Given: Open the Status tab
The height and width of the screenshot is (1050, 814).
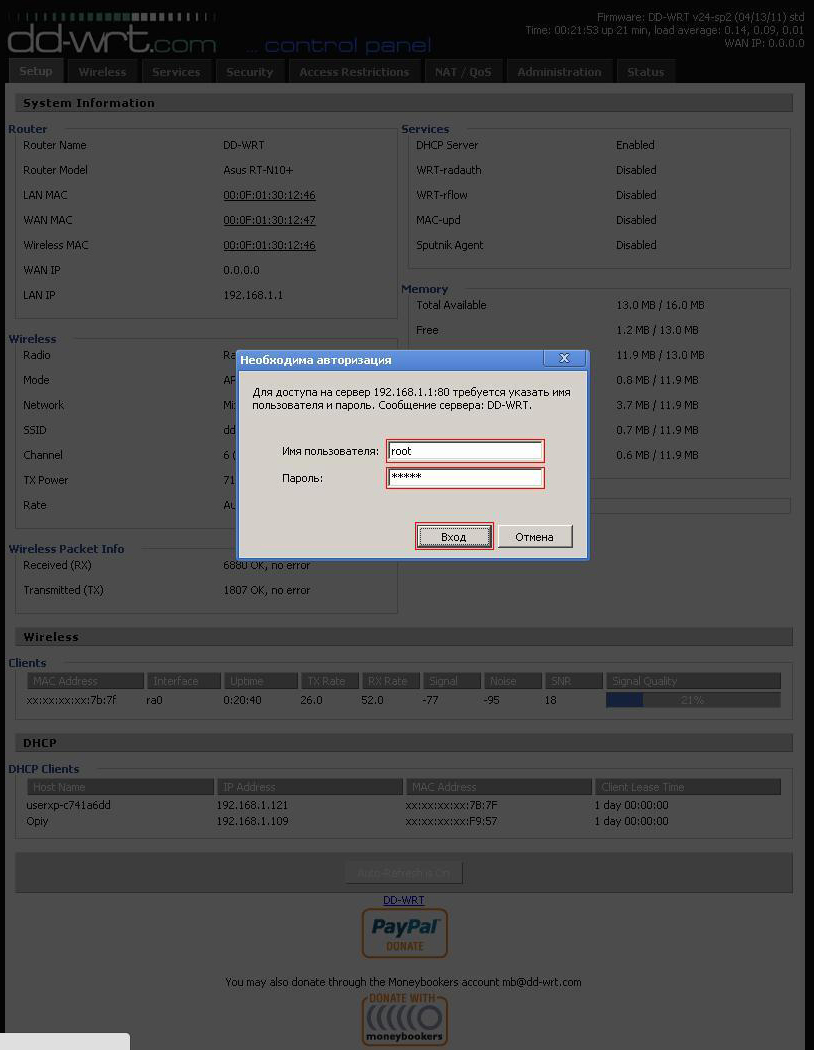Looking at the screenshot, I should point(645,72).
